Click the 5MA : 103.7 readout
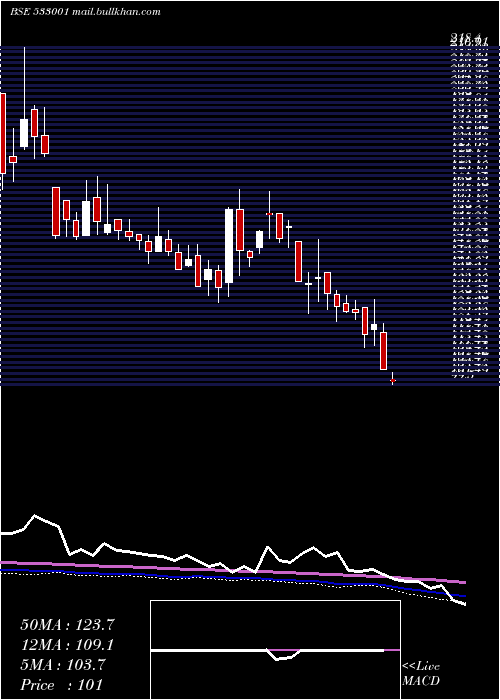This screenshot has width=500, height=700. pos(63,665)
